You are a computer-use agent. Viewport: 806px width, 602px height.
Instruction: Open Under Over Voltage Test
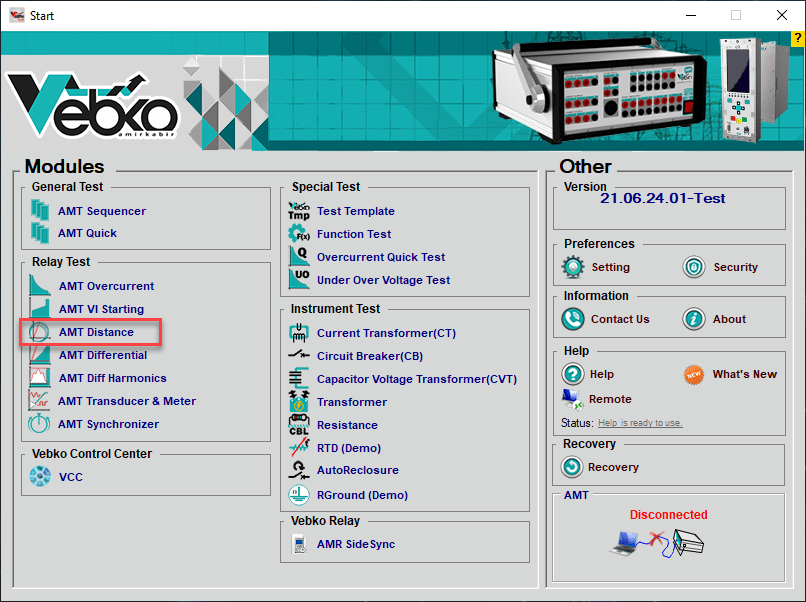(x=383, y=280)
